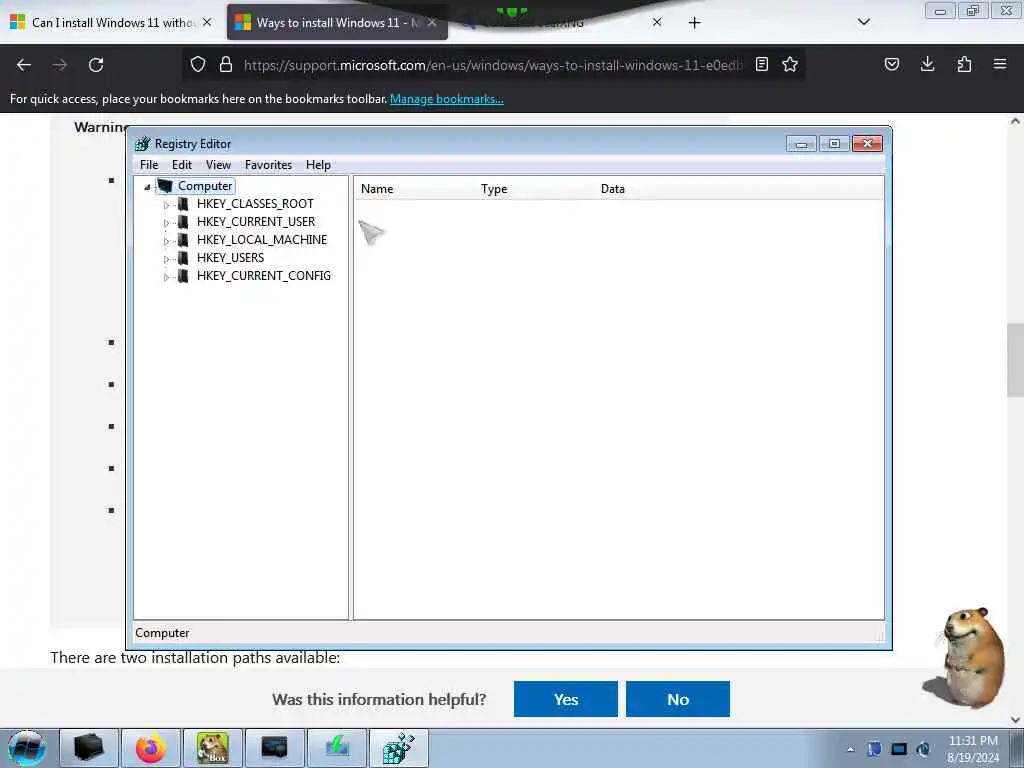Open the Favorites menu in Registry Editor
Viewport: 1024px width, 768px height.
[268, 165]
